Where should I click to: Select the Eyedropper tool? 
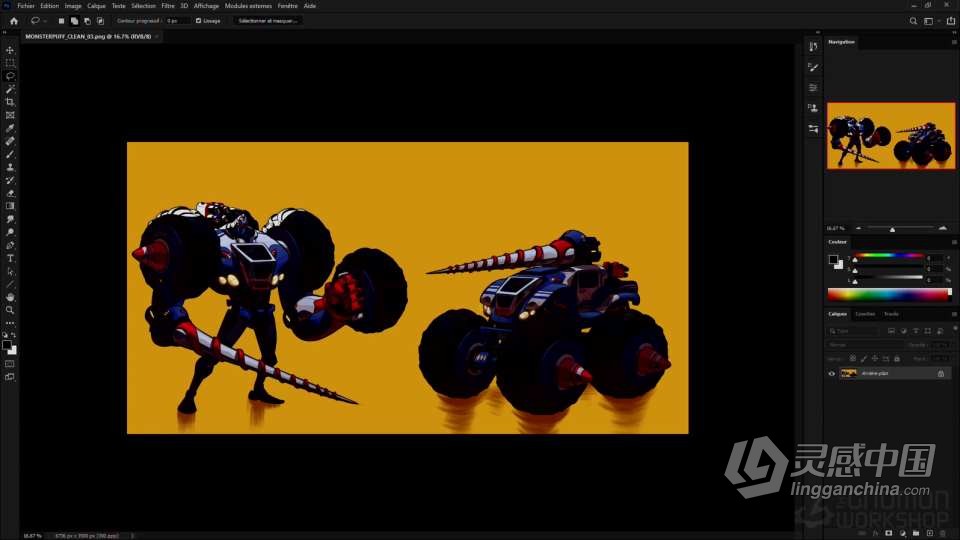click(x=10, y=128)
